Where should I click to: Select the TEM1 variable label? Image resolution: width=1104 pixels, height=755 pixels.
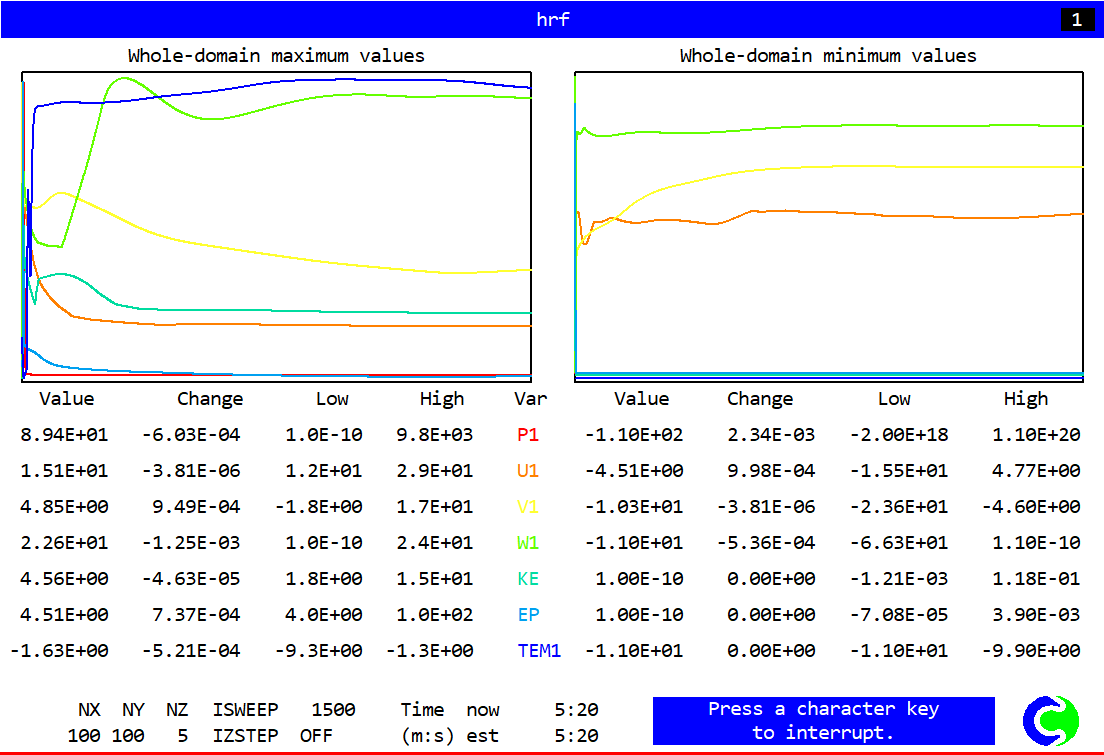point(539,651)
